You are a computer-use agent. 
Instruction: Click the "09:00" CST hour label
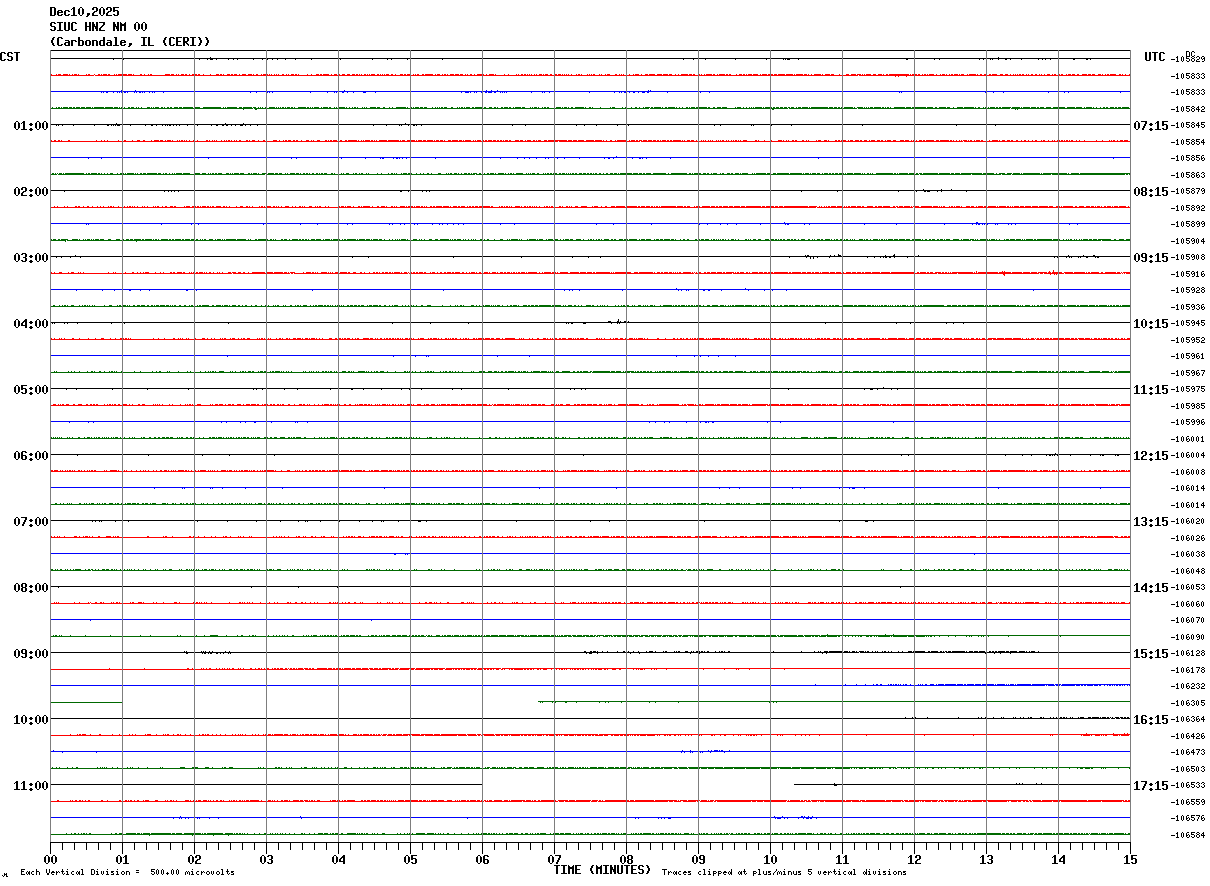click(30, 653)
